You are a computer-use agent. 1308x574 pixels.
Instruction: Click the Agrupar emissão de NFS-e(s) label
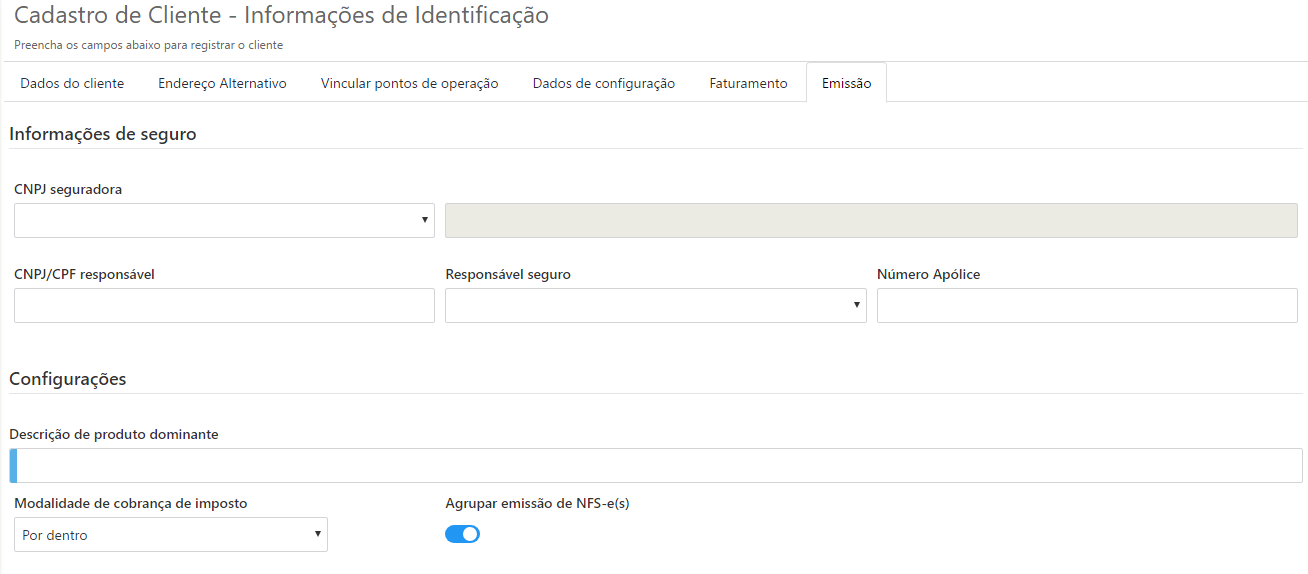click(x=537, y=503)
